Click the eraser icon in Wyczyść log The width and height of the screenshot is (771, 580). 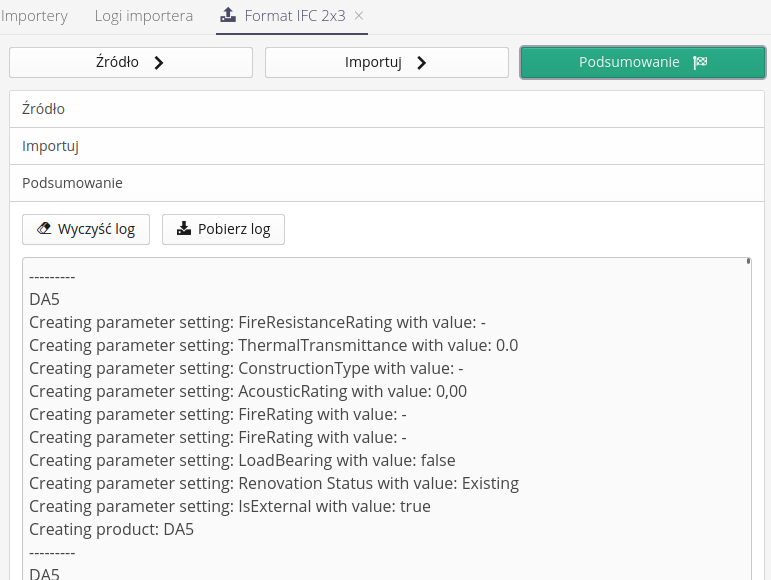coord(43,229)
